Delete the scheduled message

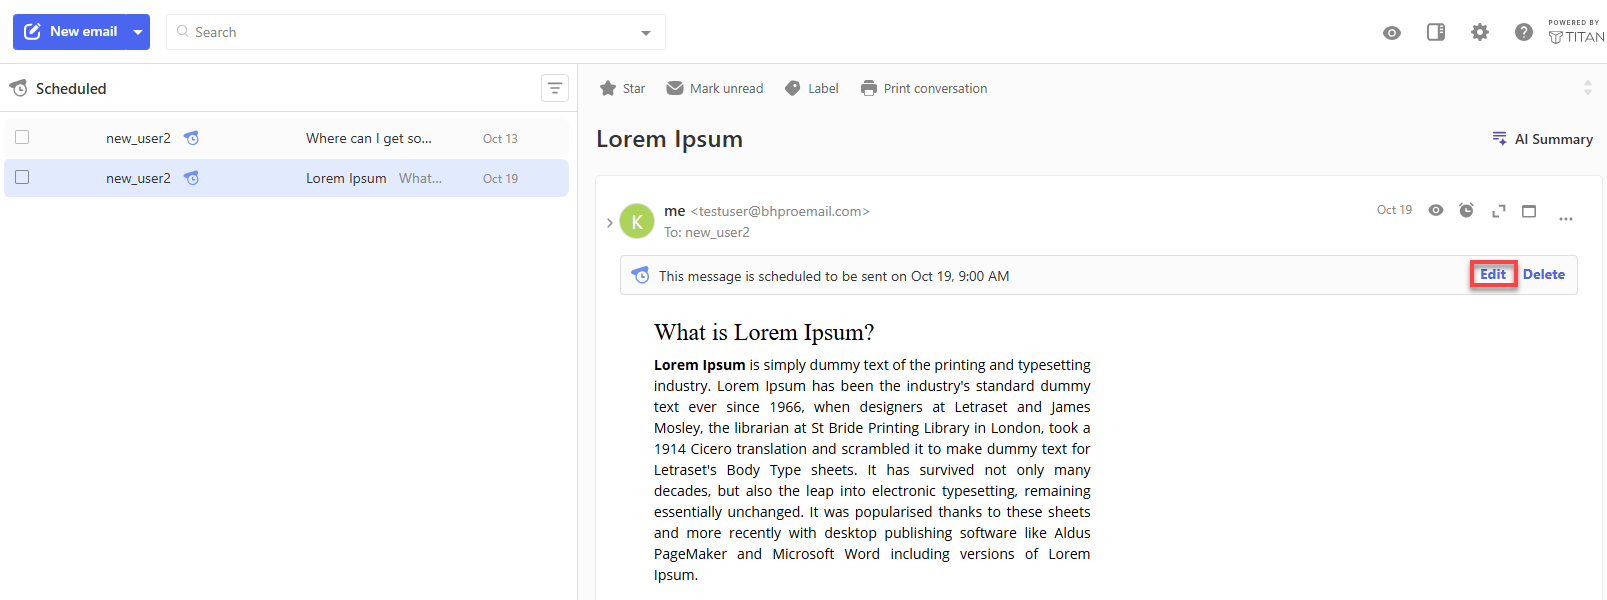coord(1544,274)
